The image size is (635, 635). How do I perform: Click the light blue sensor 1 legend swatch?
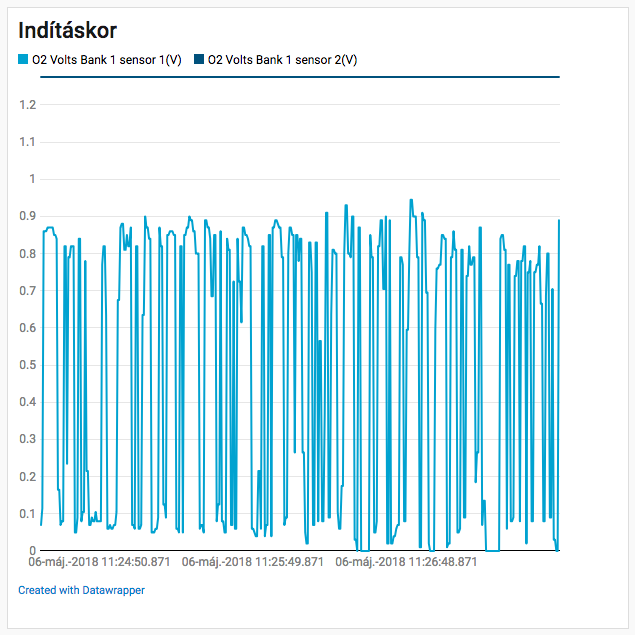pos(24,60)
